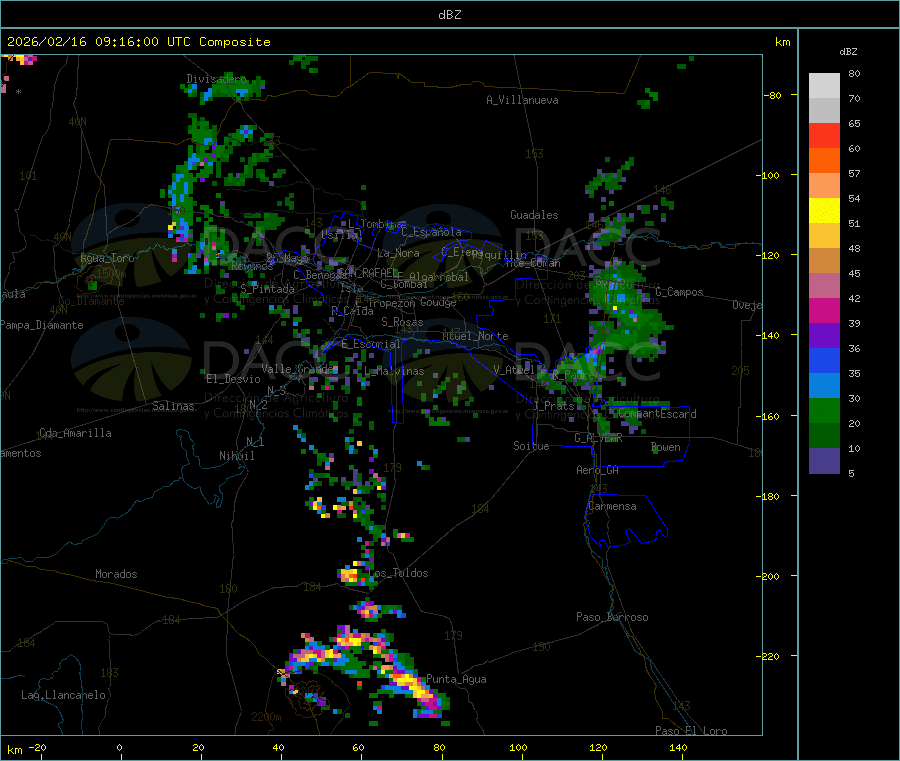The height and width of the screenshot is (761, 900).
Task: Click the magenta 39-42 dBZ legend swatch
Action: [824, 310]
